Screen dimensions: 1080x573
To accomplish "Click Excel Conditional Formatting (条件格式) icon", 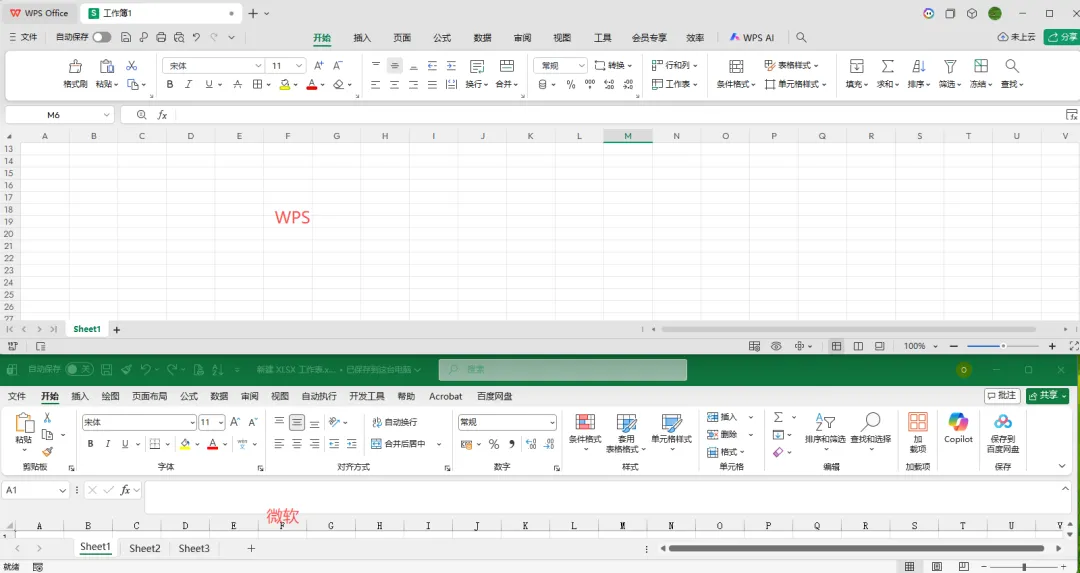I will coord(585,421).
